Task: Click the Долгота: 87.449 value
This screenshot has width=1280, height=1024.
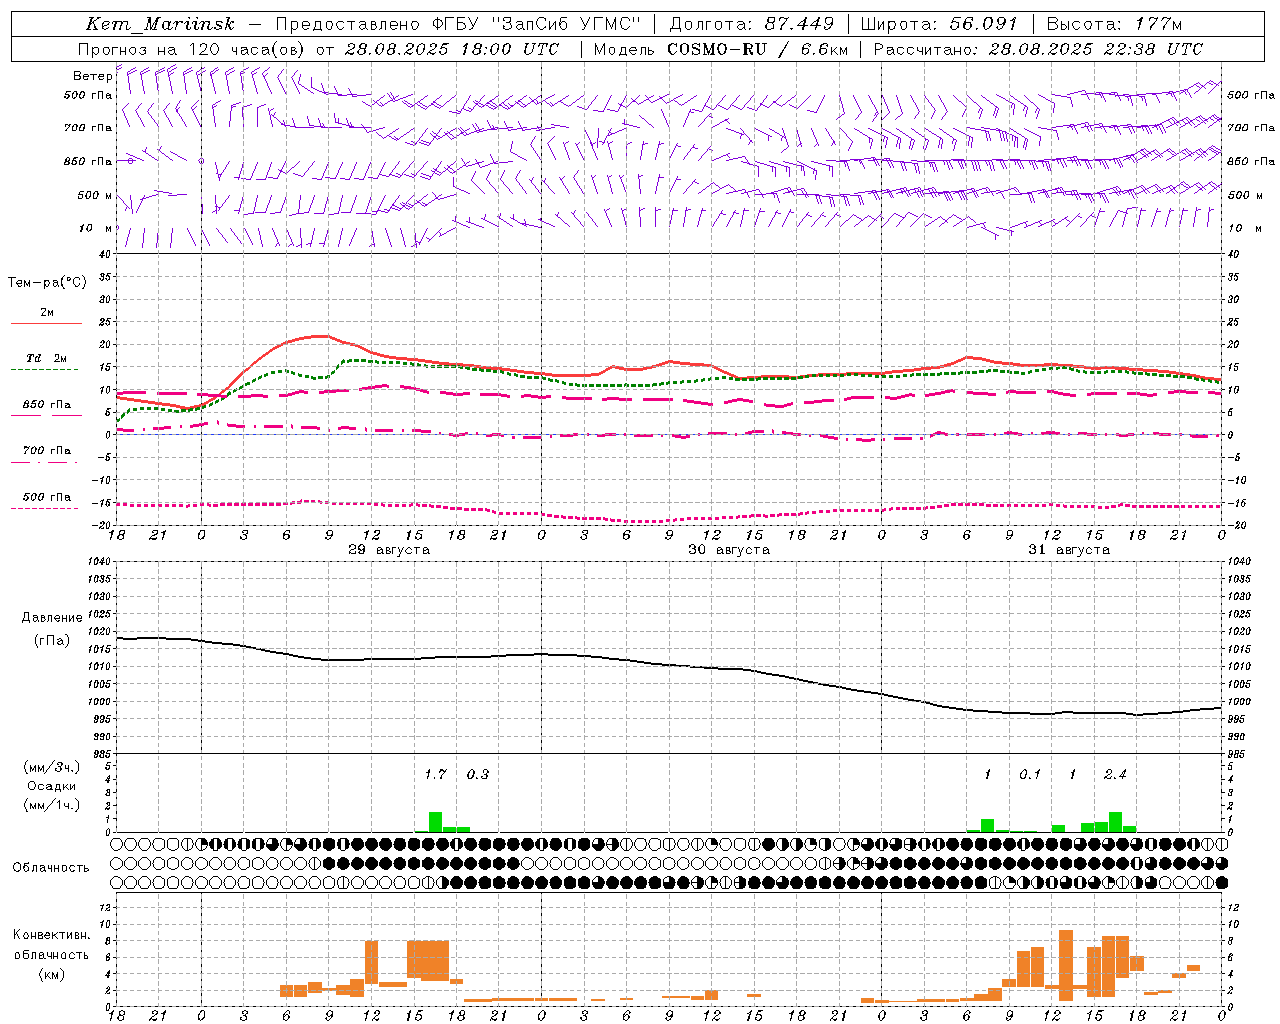Action: click(x=751, y=24)
